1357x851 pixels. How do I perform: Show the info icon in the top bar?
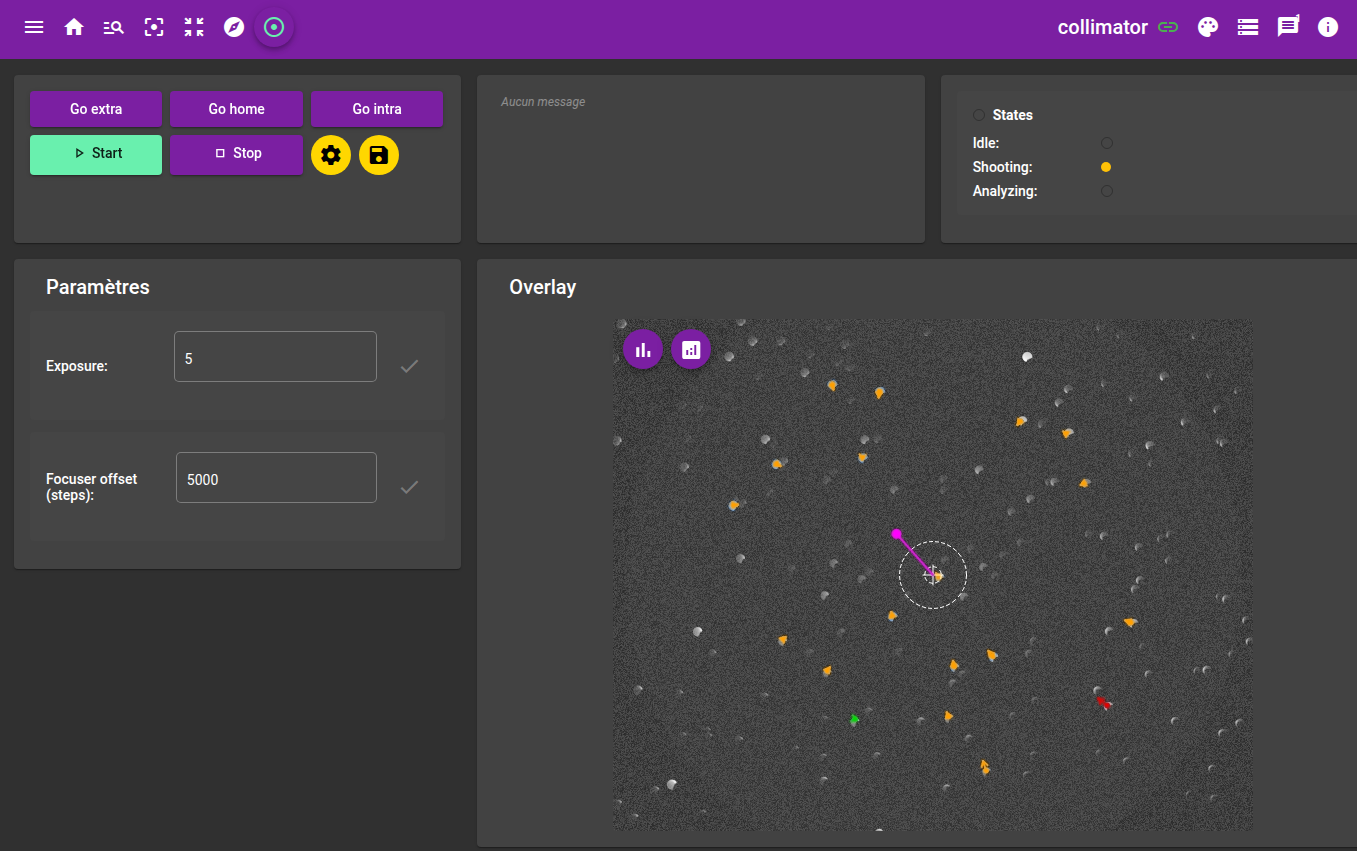pos(1328,27)
